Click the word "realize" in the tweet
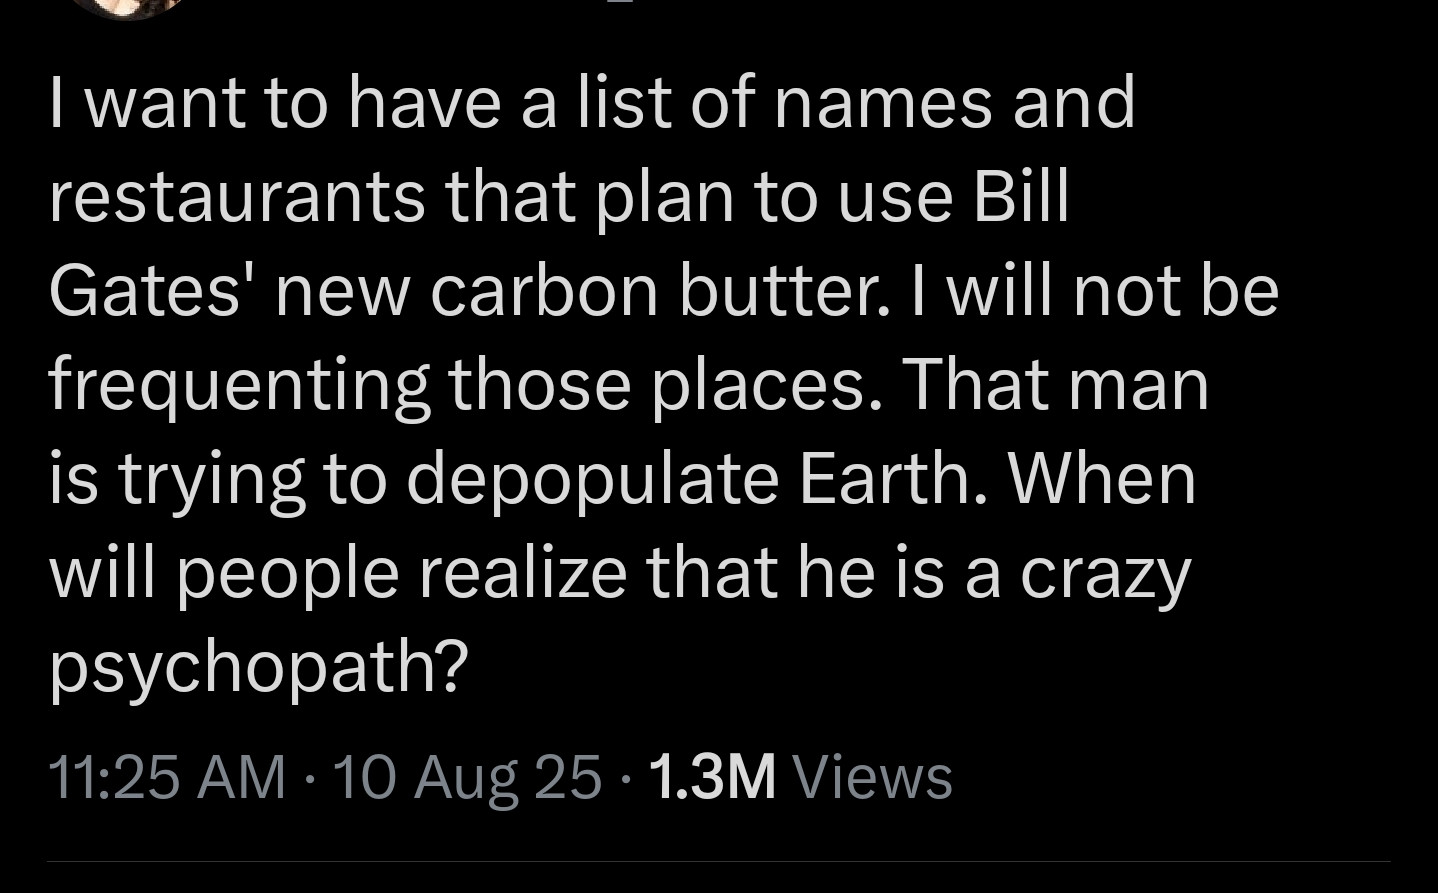The image size is (1438, 893). (522, 574)
